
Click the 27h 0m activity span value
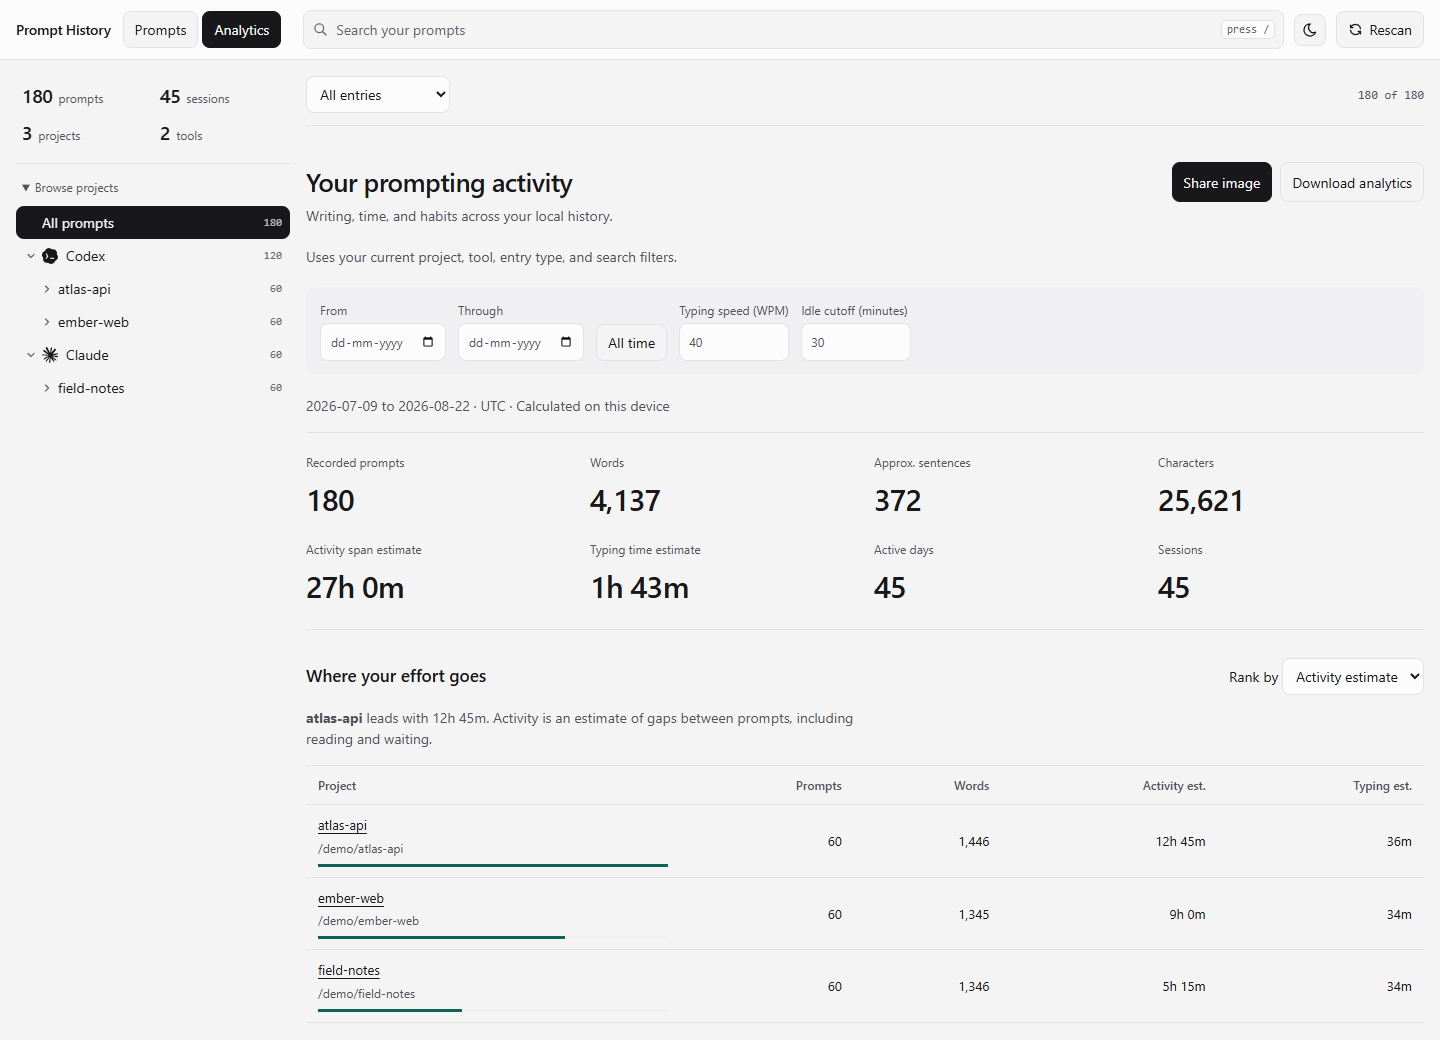[x=355, y=588]
